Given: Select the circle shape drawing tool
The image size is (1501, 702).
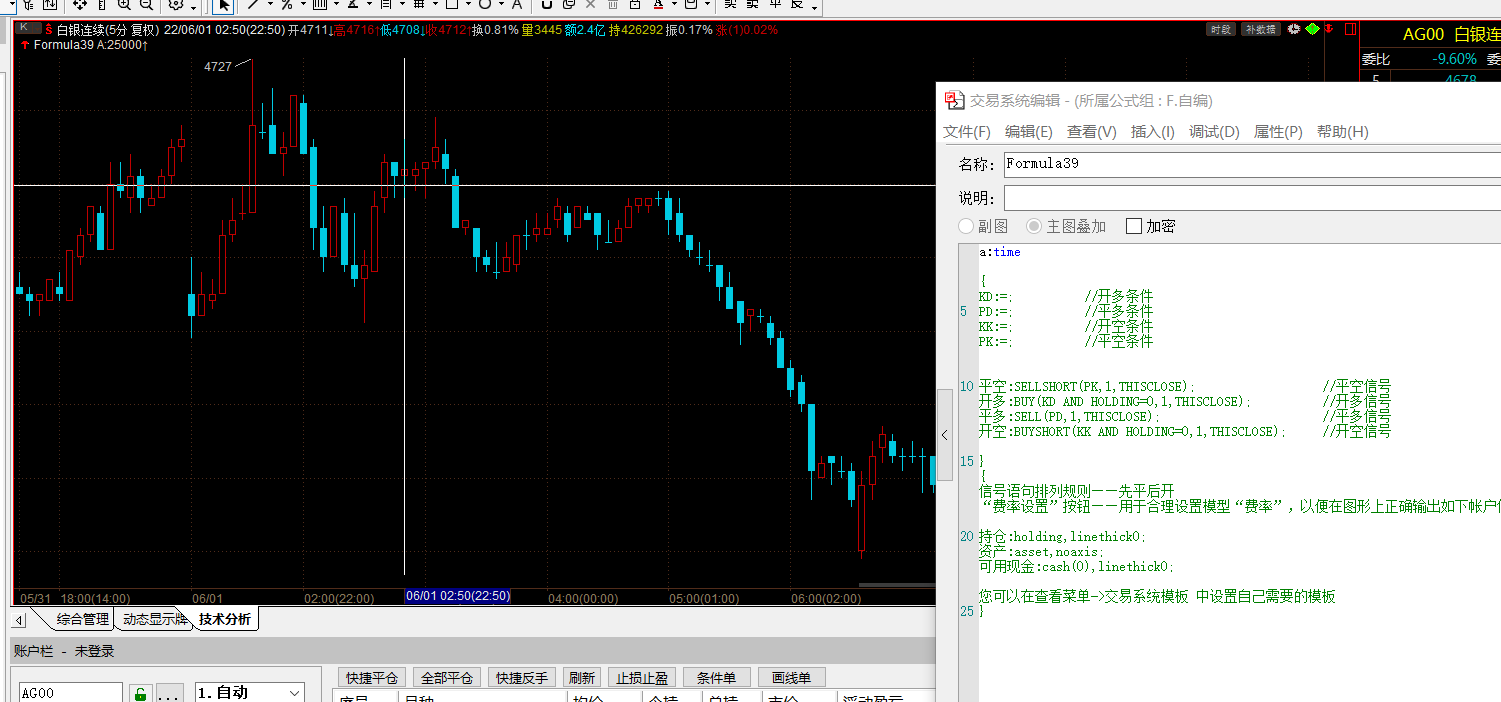Looking at the screenshot, I should [485, 4].
